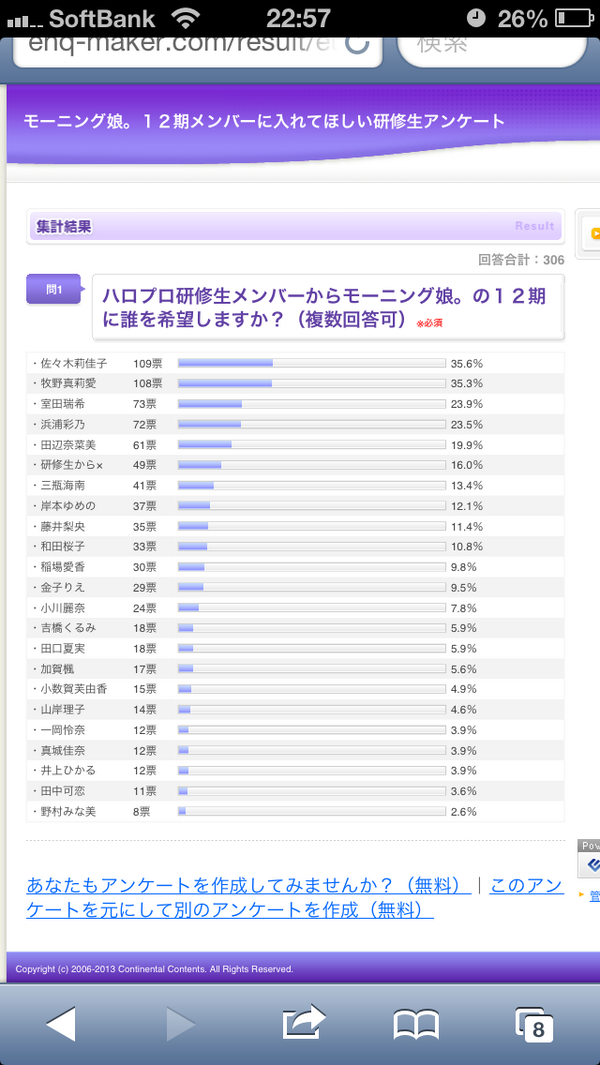Open the bookmarks book icon
The image size is (600, 1065).
tap(416, 1024)
